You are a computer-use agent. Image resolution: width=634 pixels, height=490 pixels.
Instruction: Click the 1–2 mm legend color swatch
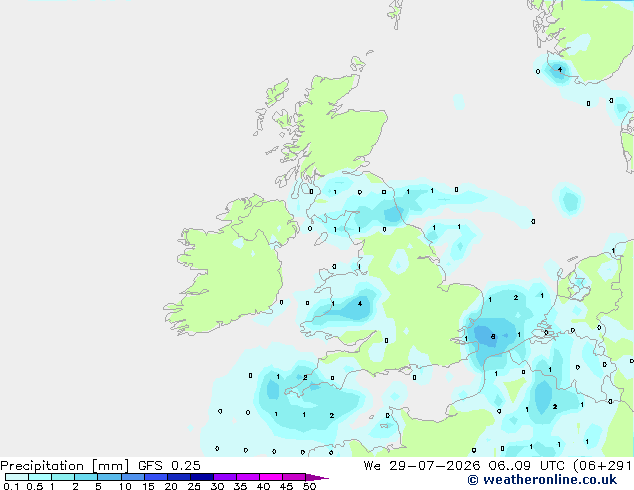(63, 477)
